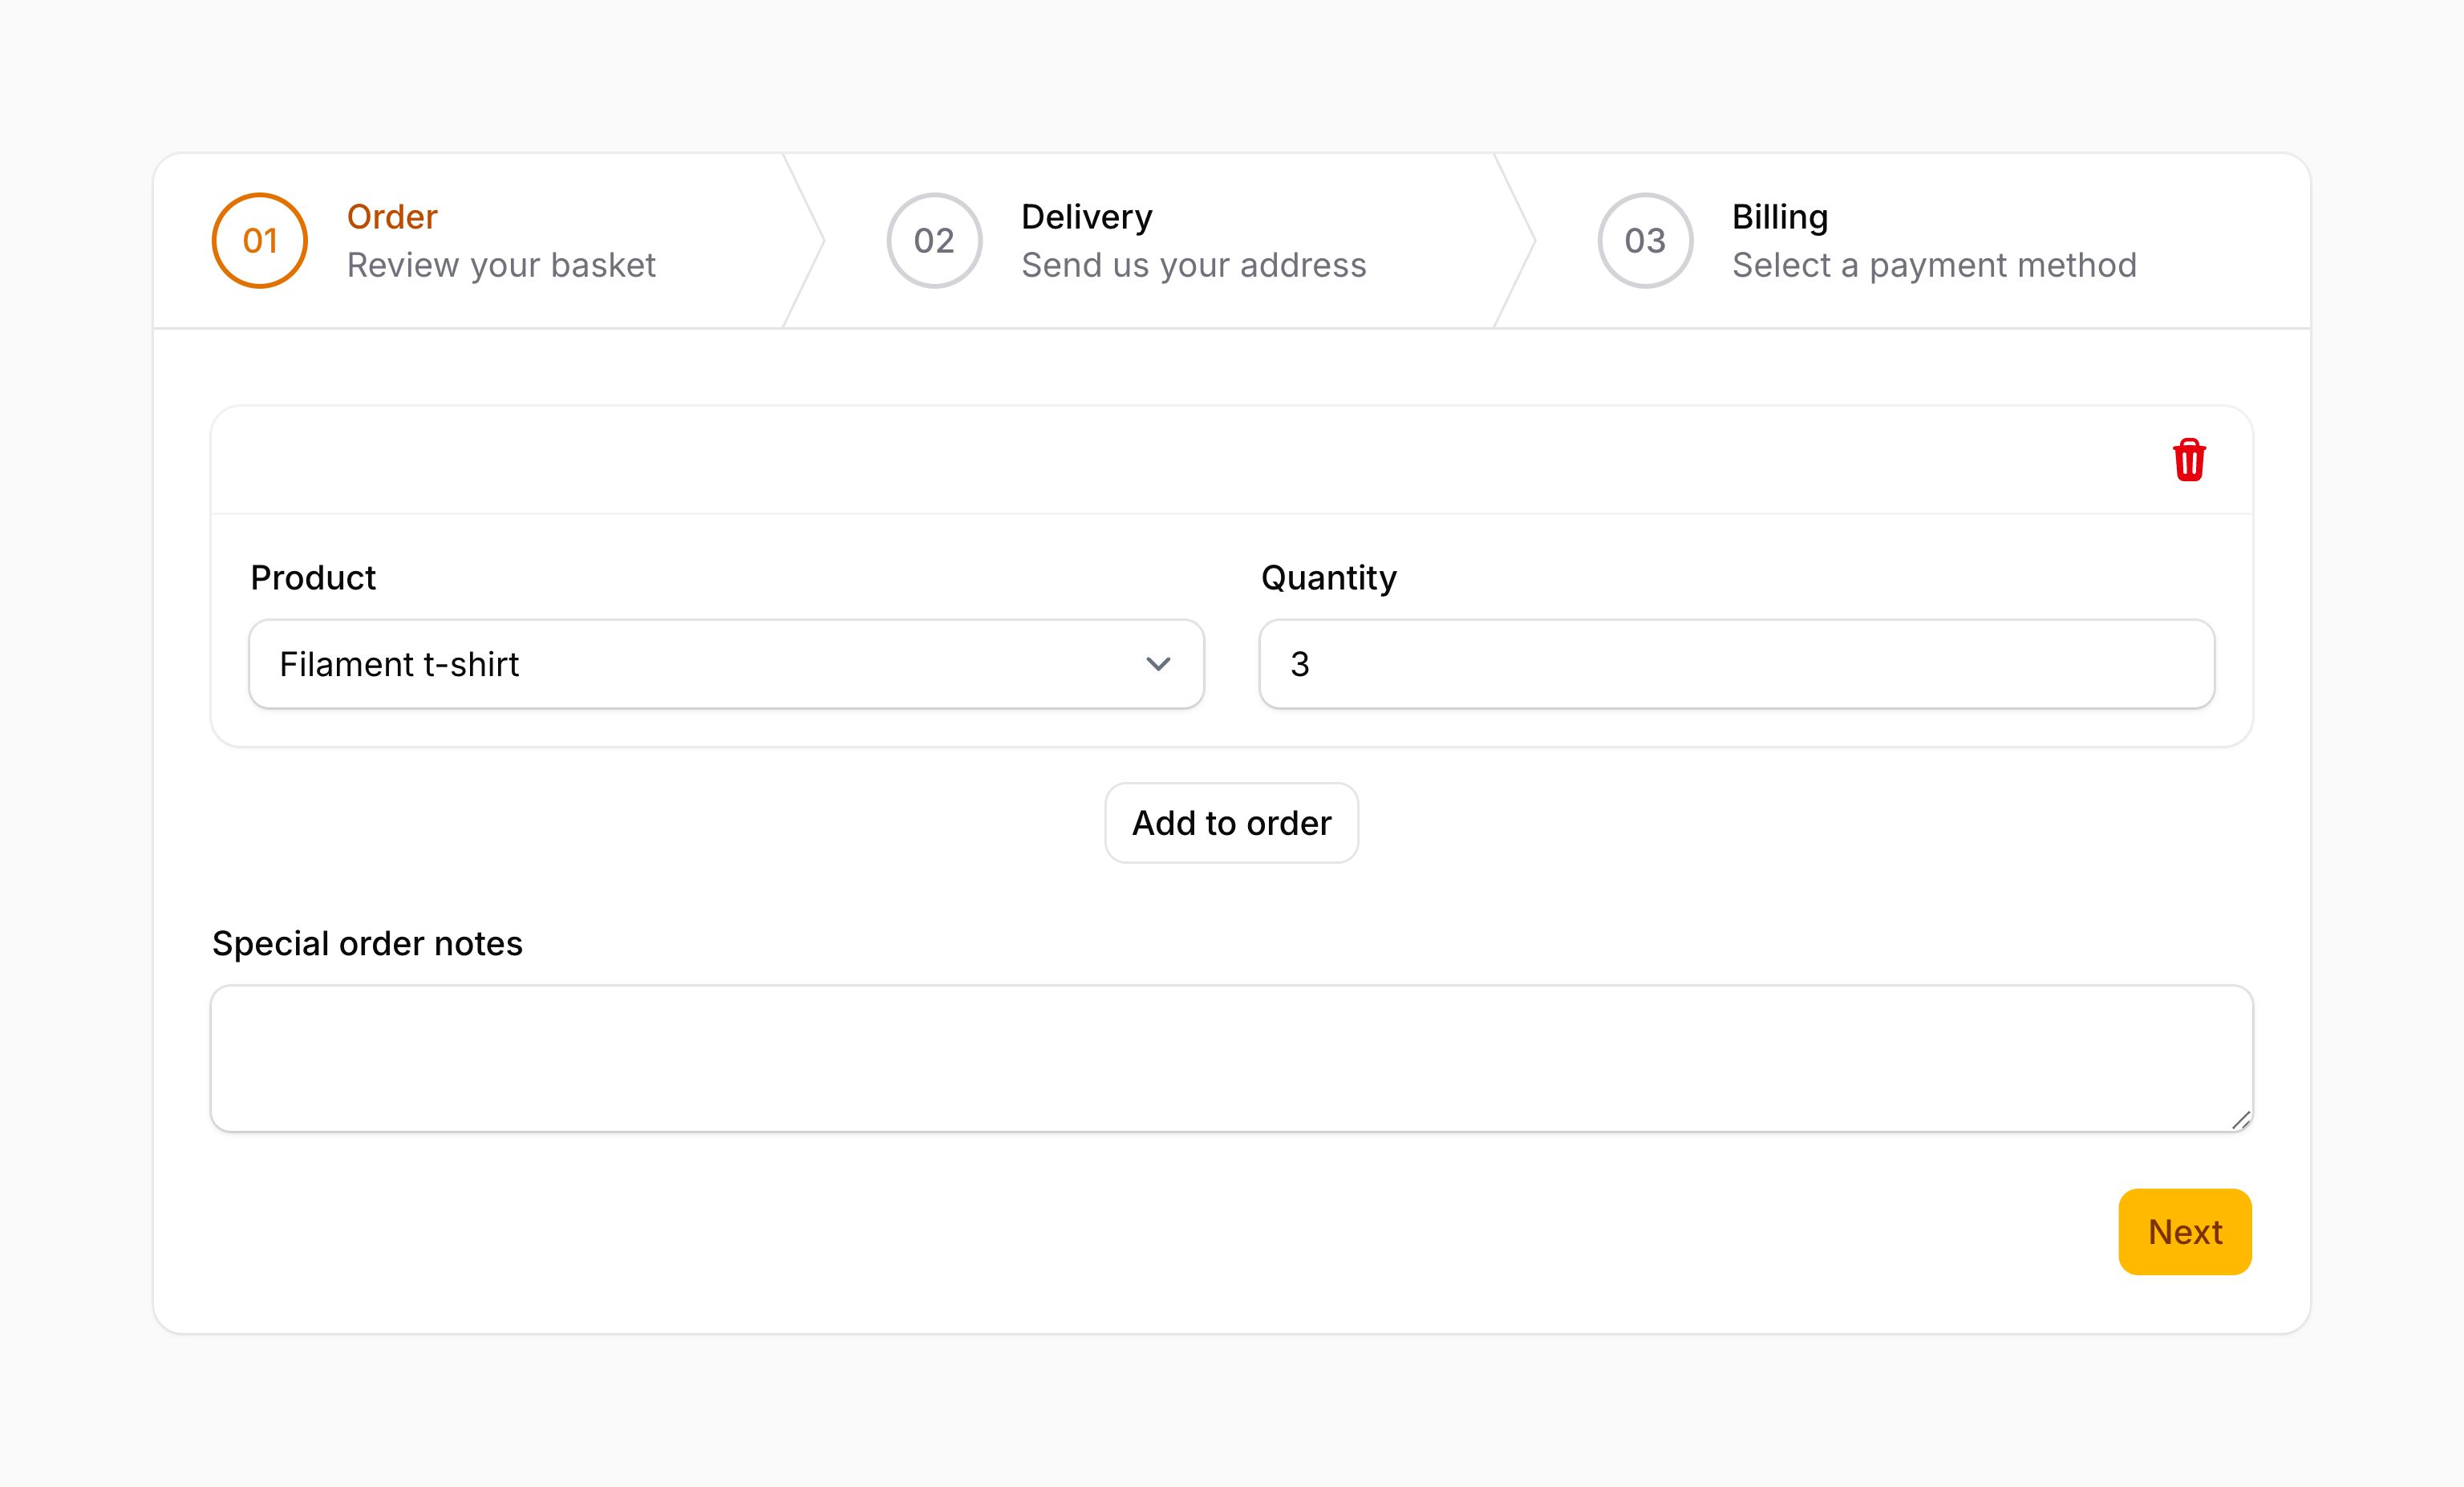Click 'Select a payment method' description

pyautogui.click(x=1934, y=265)
